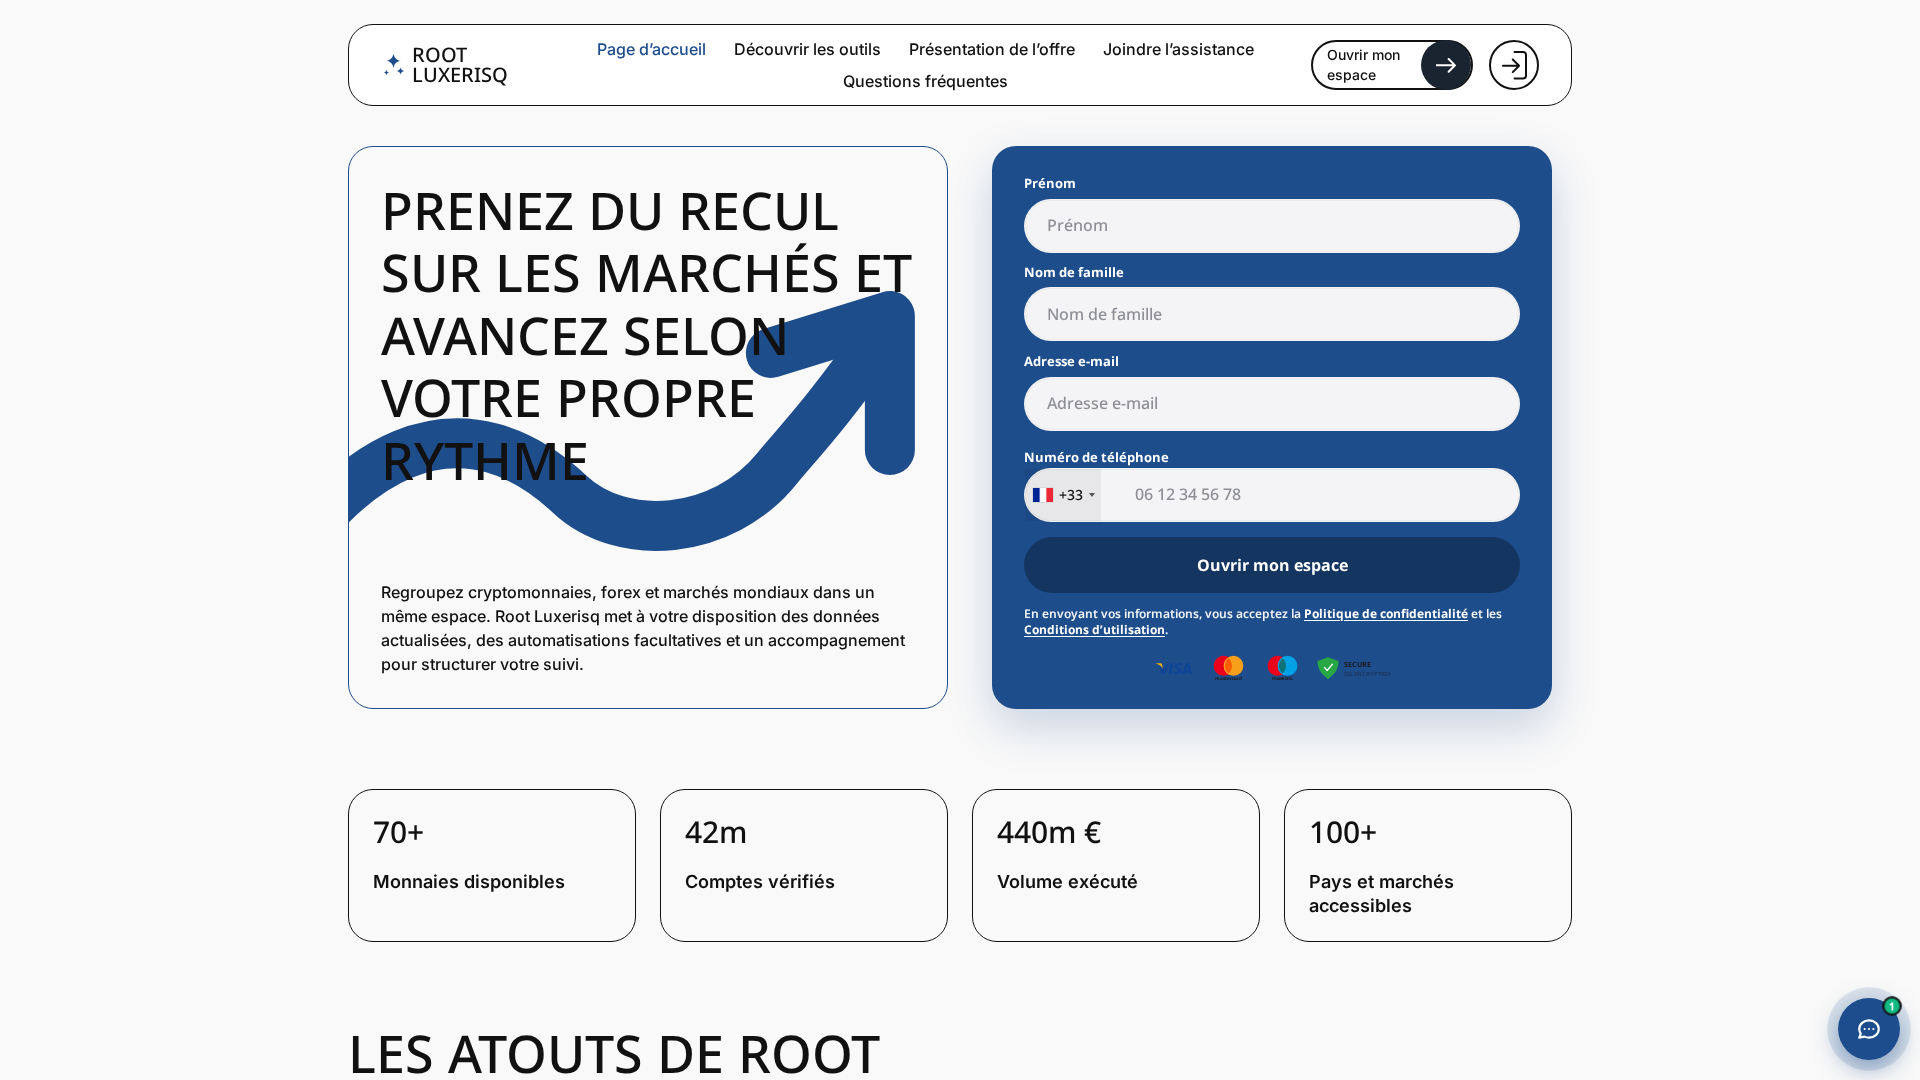
Task: Open the chat bubble widget
Action: [1868, 1029]
